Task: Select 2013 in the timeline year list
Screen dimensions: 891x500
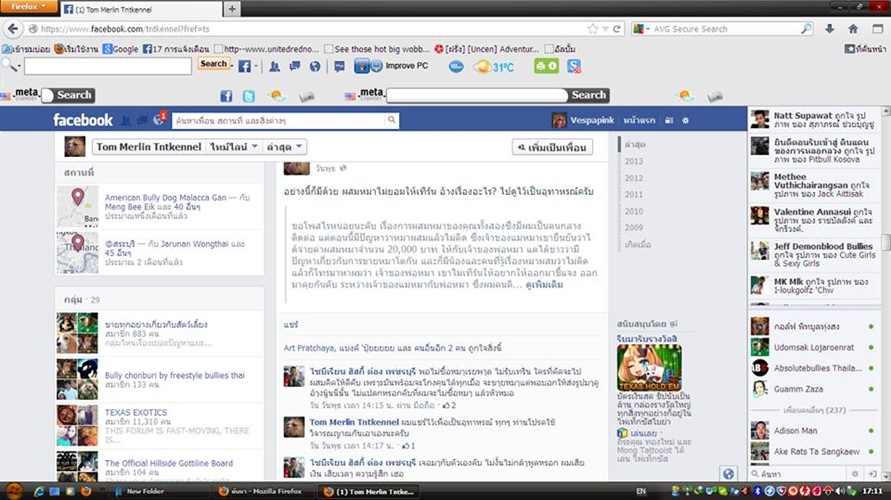Action: [634, 161]
